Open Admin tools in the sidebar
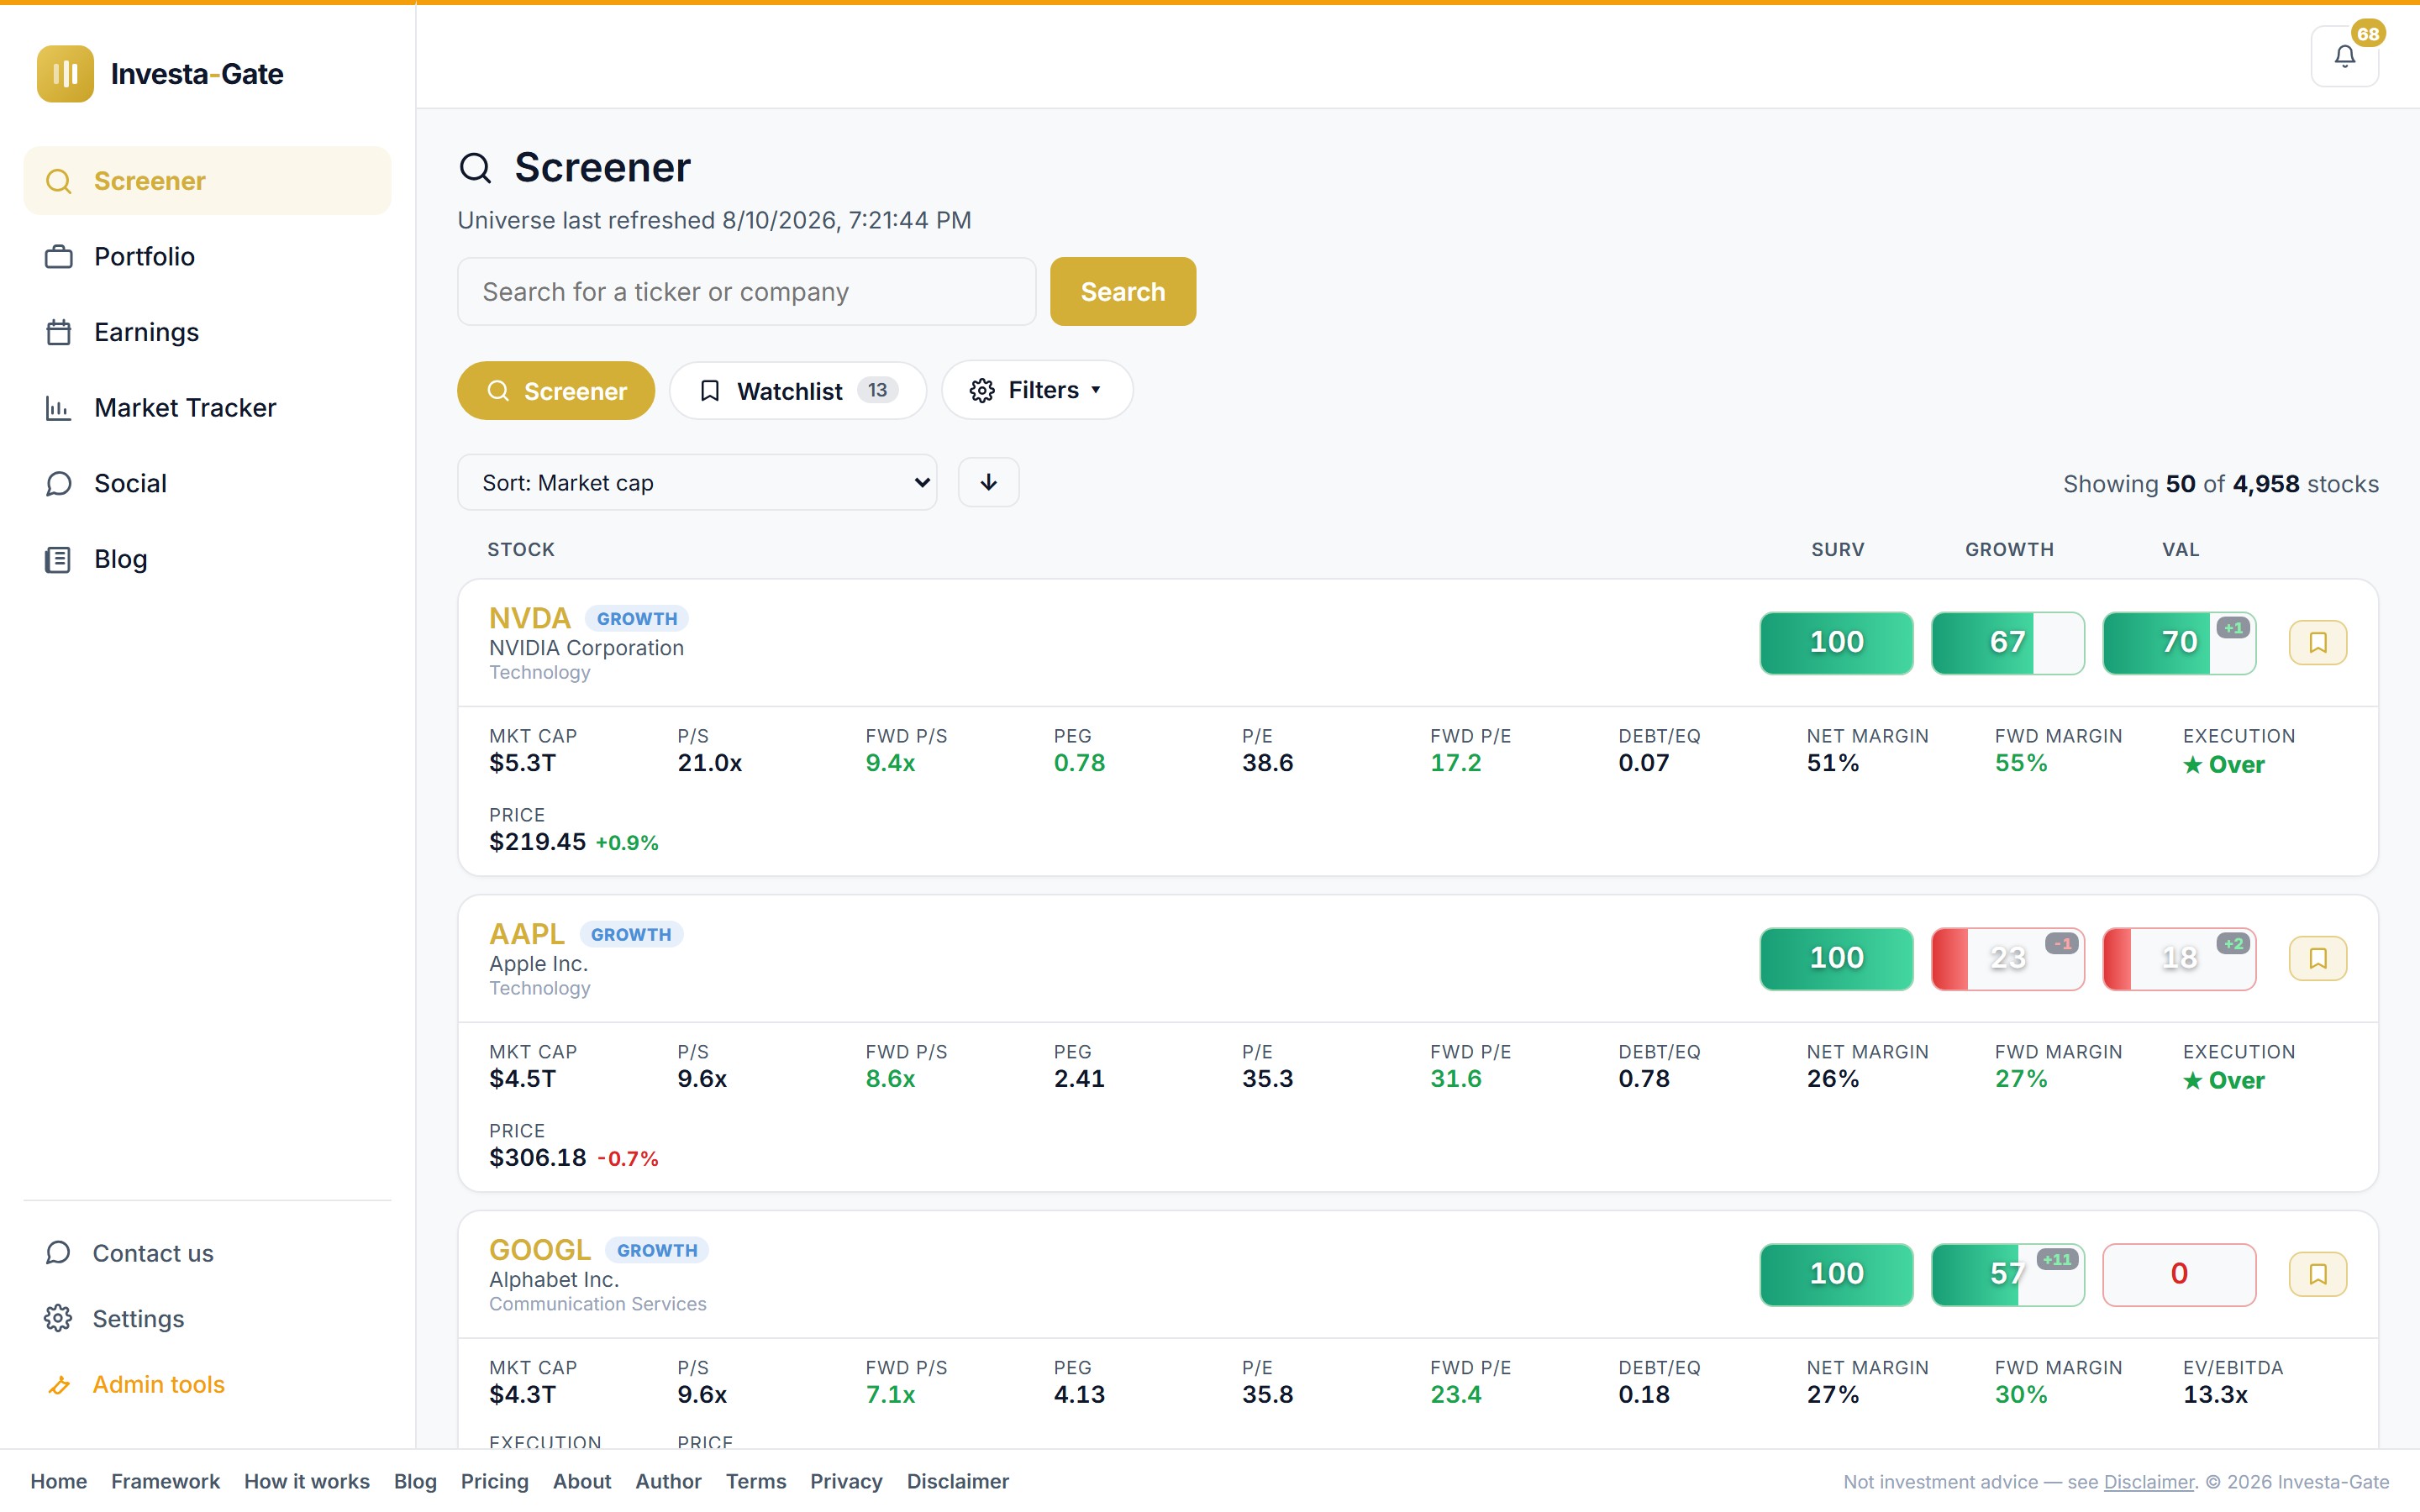 tap(207, 1385)
